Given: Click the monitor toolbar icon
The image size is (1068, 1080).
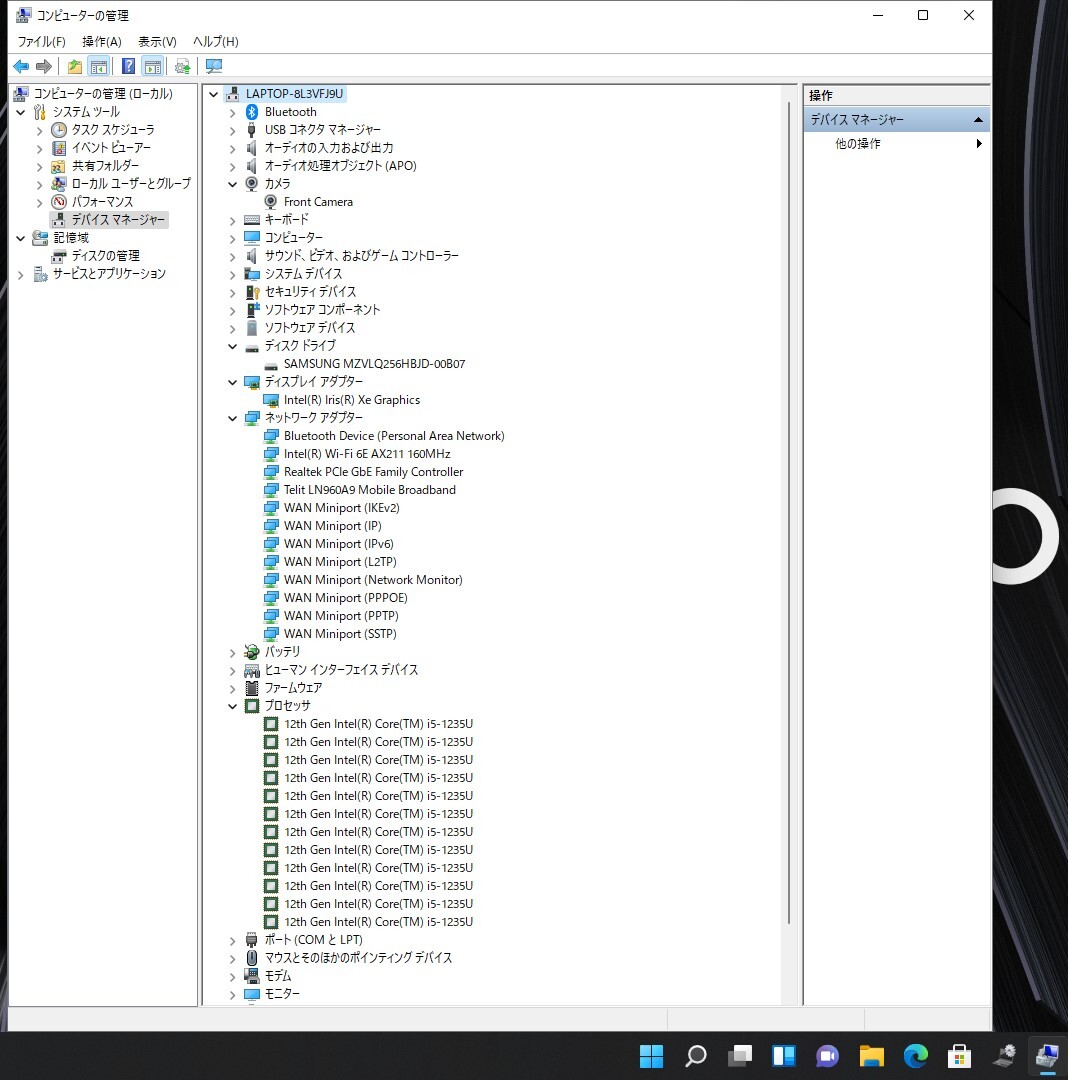Looking at the screenshot, I should (x=214, y=66).
